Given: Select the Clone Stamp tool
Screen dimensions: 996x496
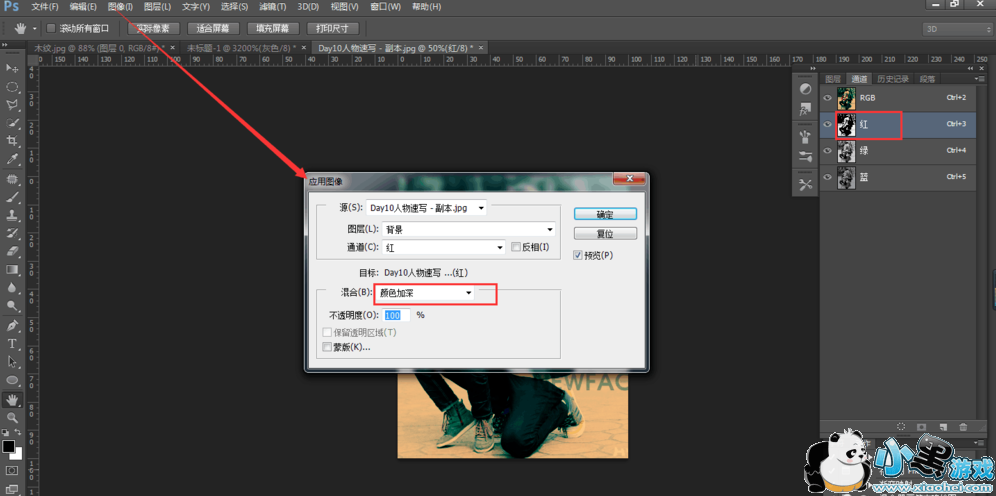Looking at the screenshot, I should coord(12,215).
